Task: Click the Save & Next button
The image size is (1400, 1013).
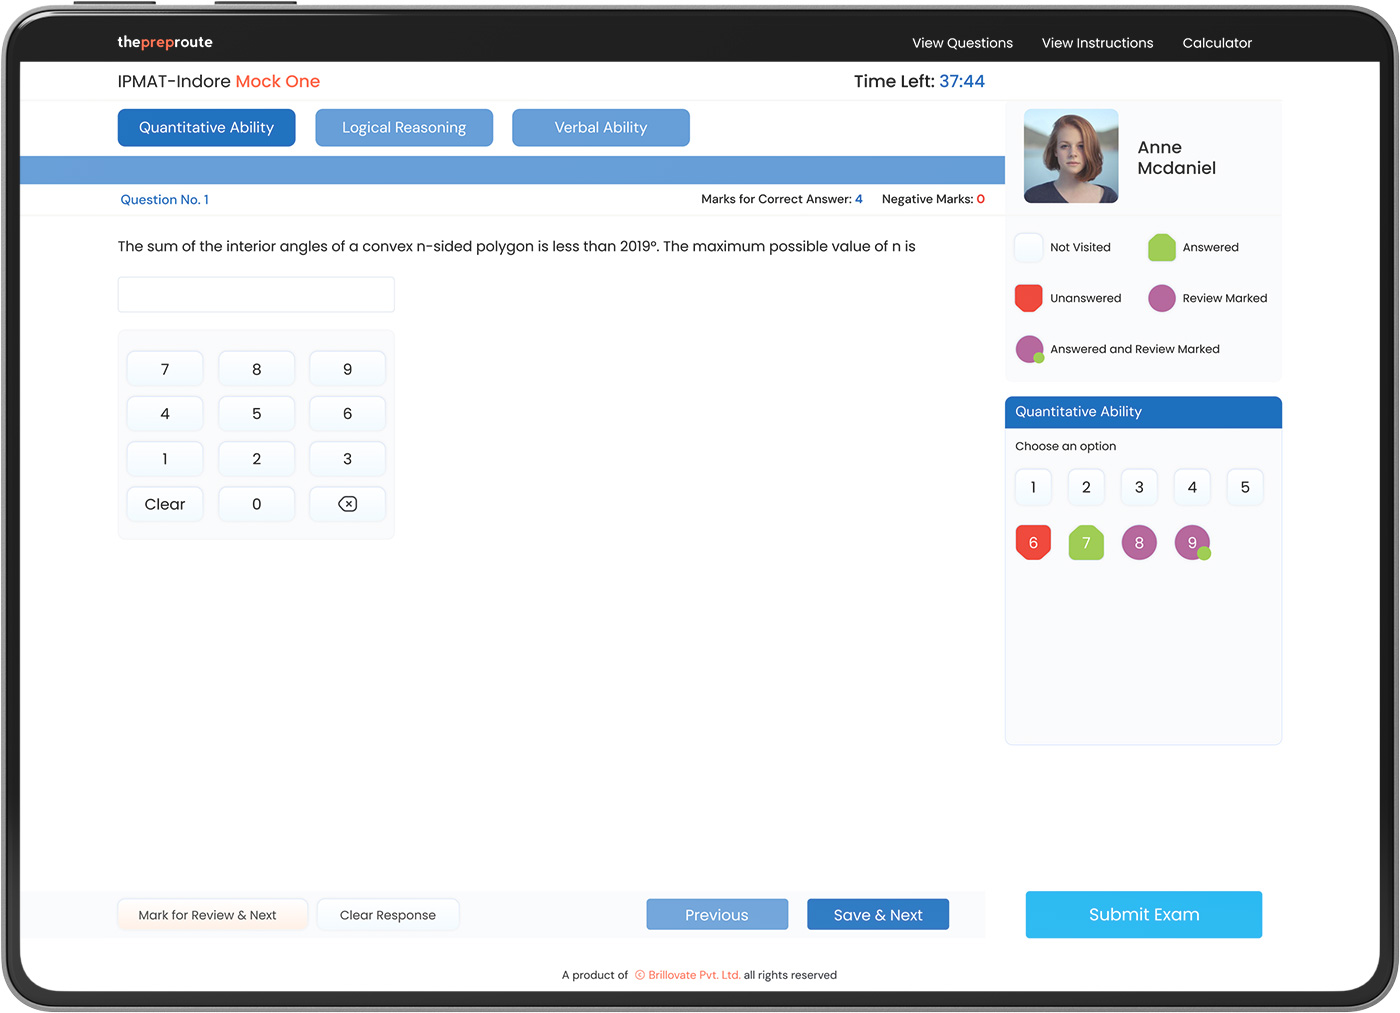Action: coord(878,915)
